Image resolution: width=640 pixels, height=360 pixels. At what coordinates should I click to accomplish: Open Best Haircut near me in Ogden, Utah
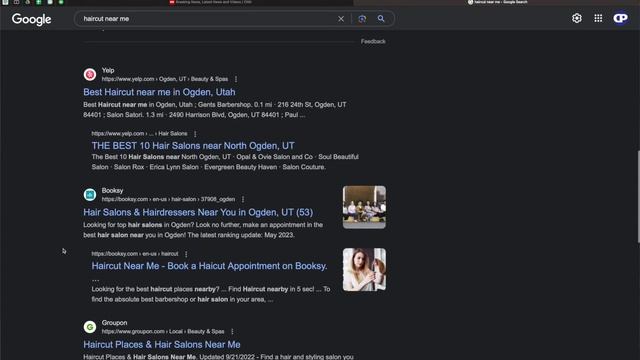[159, 92]
